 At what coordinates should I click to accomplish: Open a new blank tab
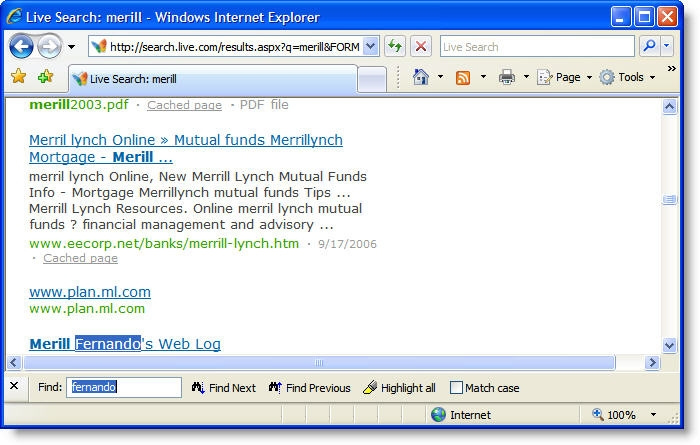click(372, 80)
